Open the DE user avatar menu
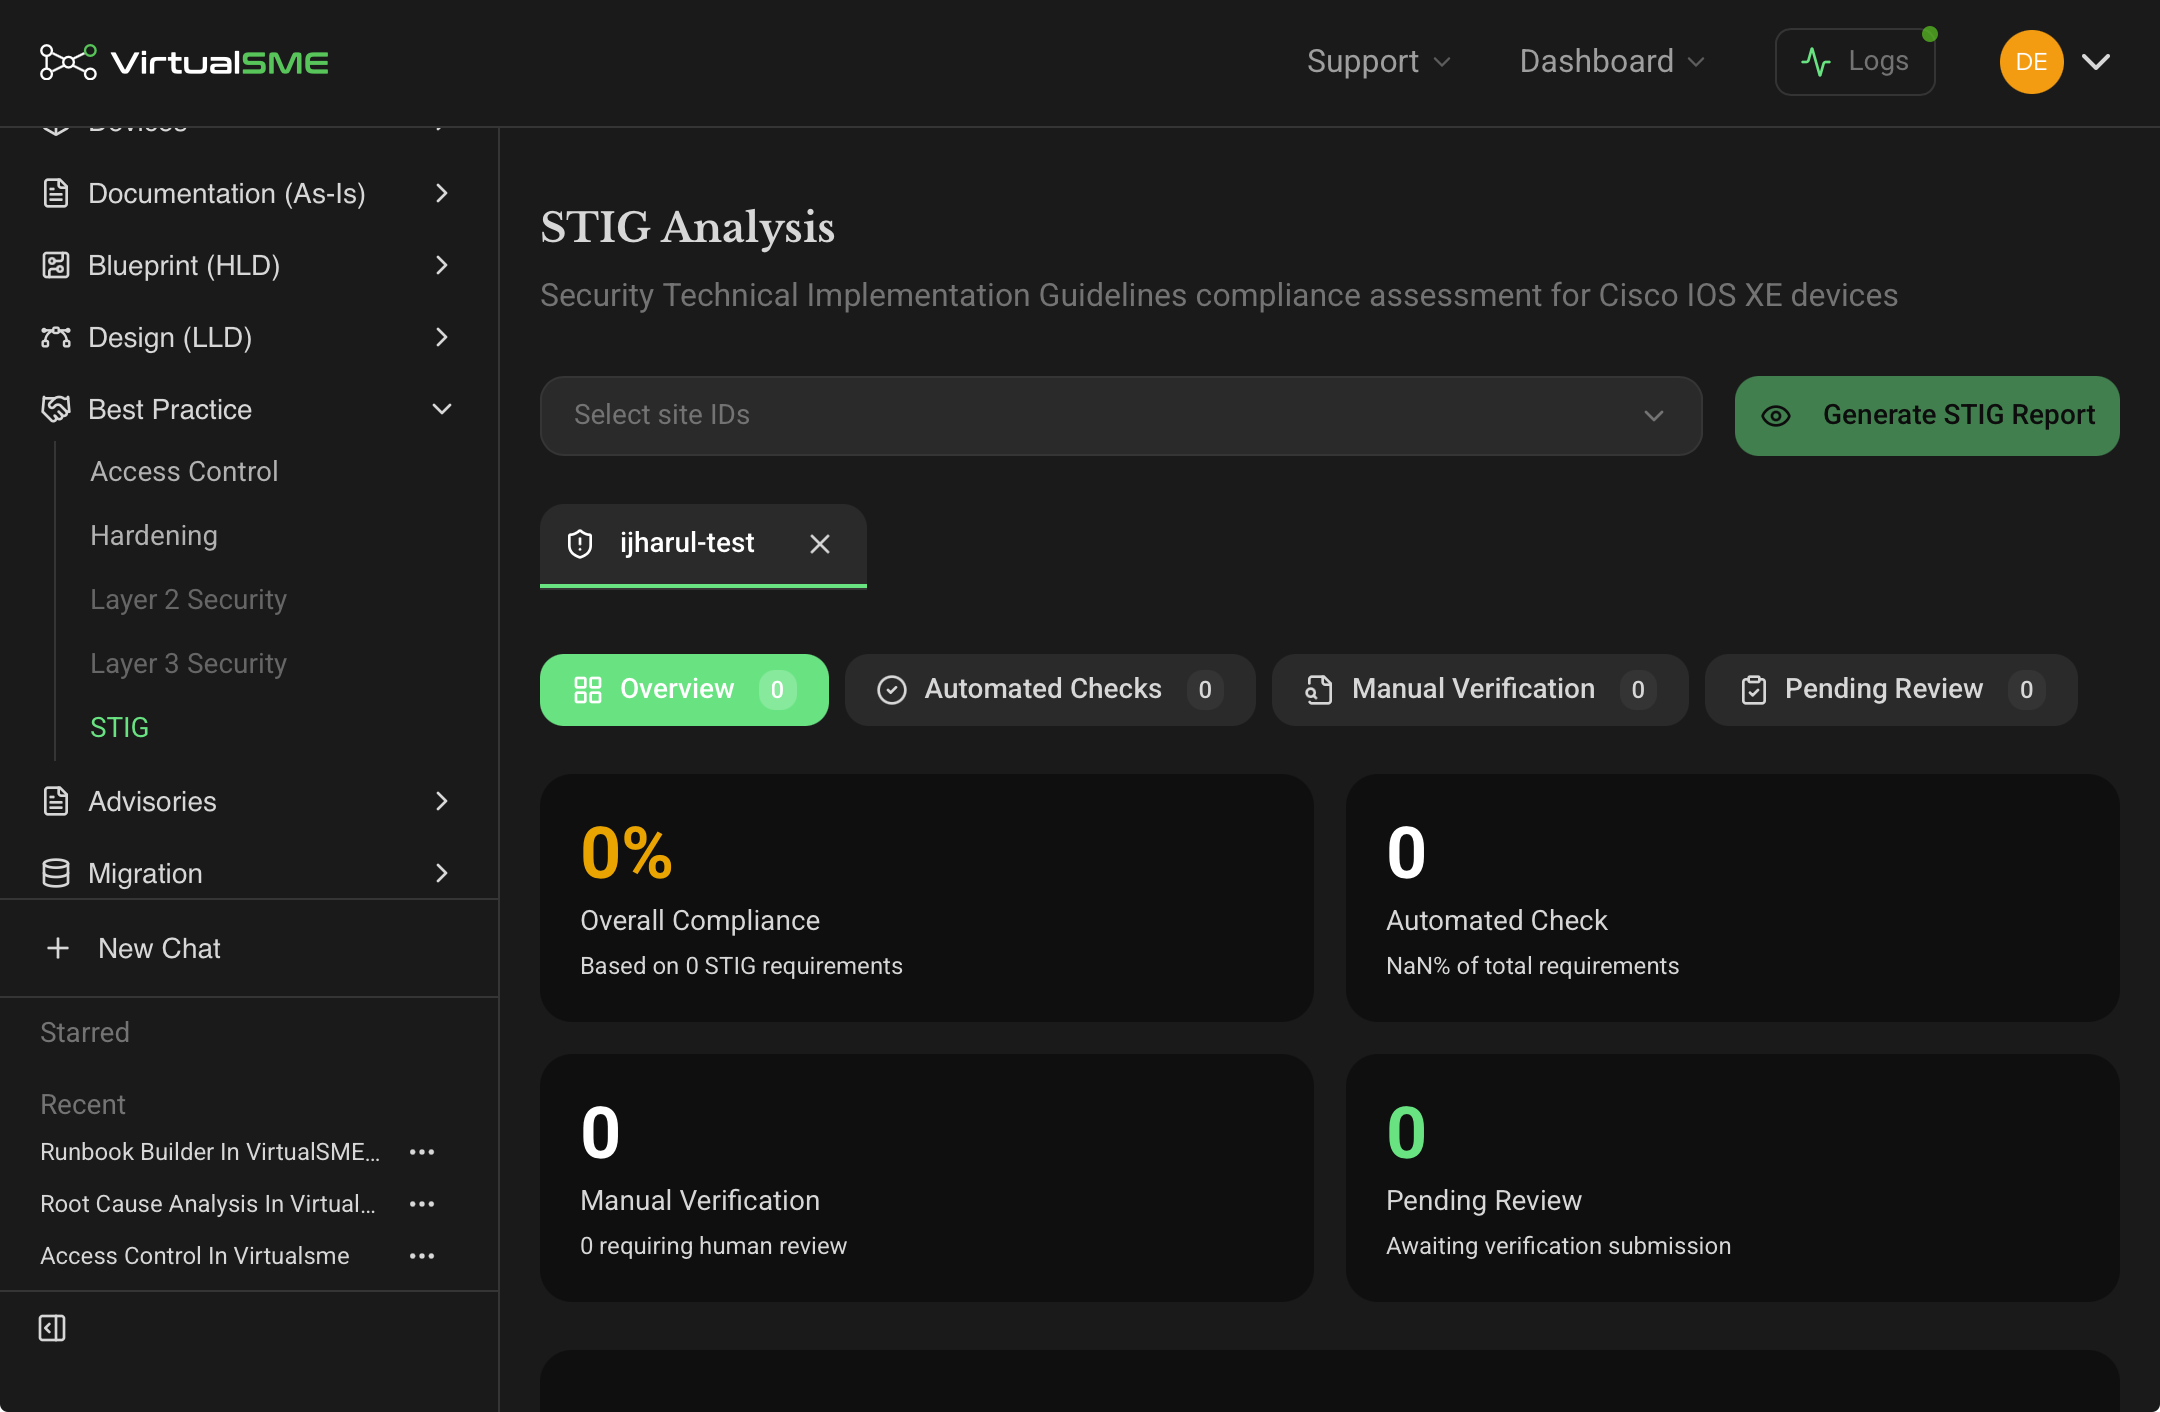This screenshot has width=2160, height=1412. [2031, 62]
